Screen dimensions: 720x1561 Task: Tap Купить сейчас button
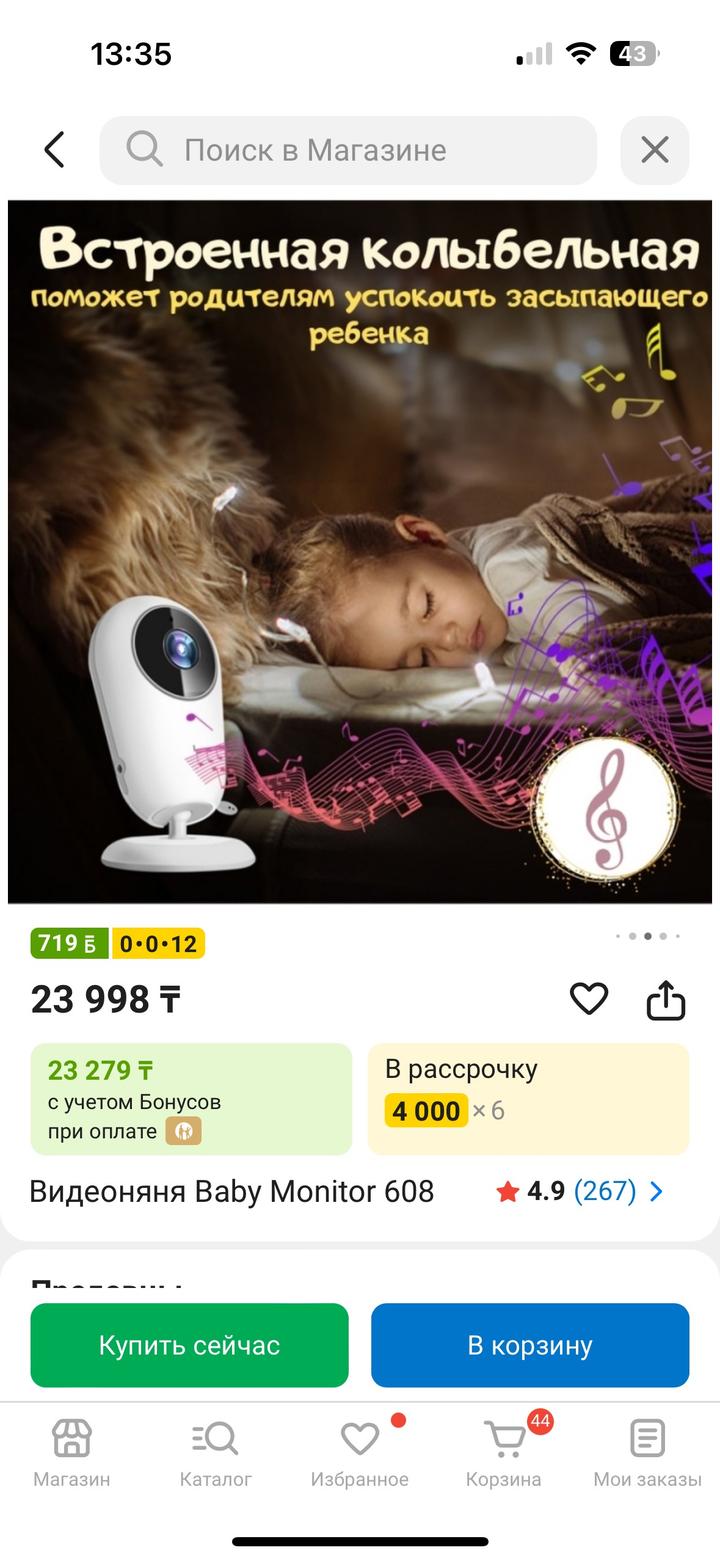click(x=190, y=1345)
